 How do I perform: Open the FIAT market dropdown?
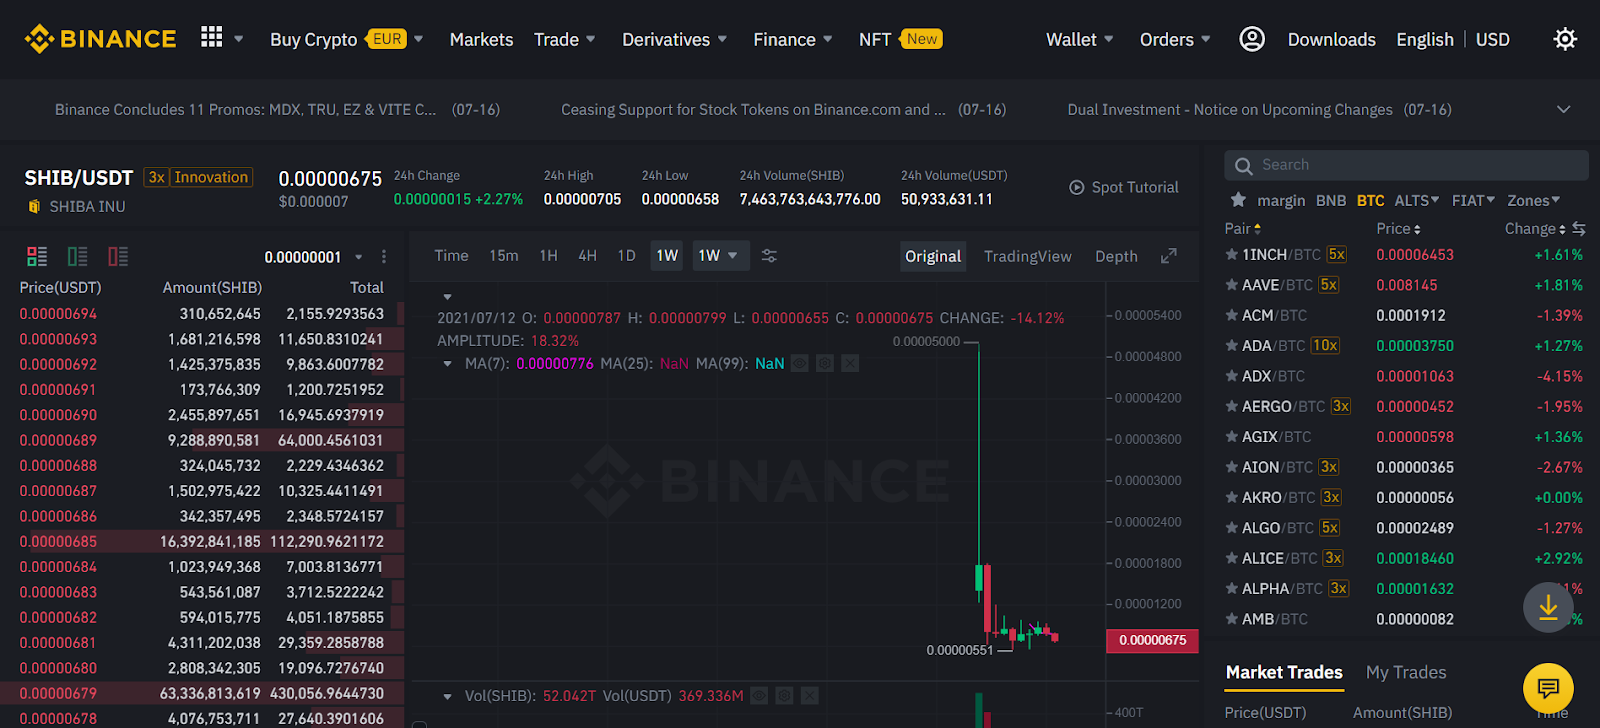click(1473, 200)
